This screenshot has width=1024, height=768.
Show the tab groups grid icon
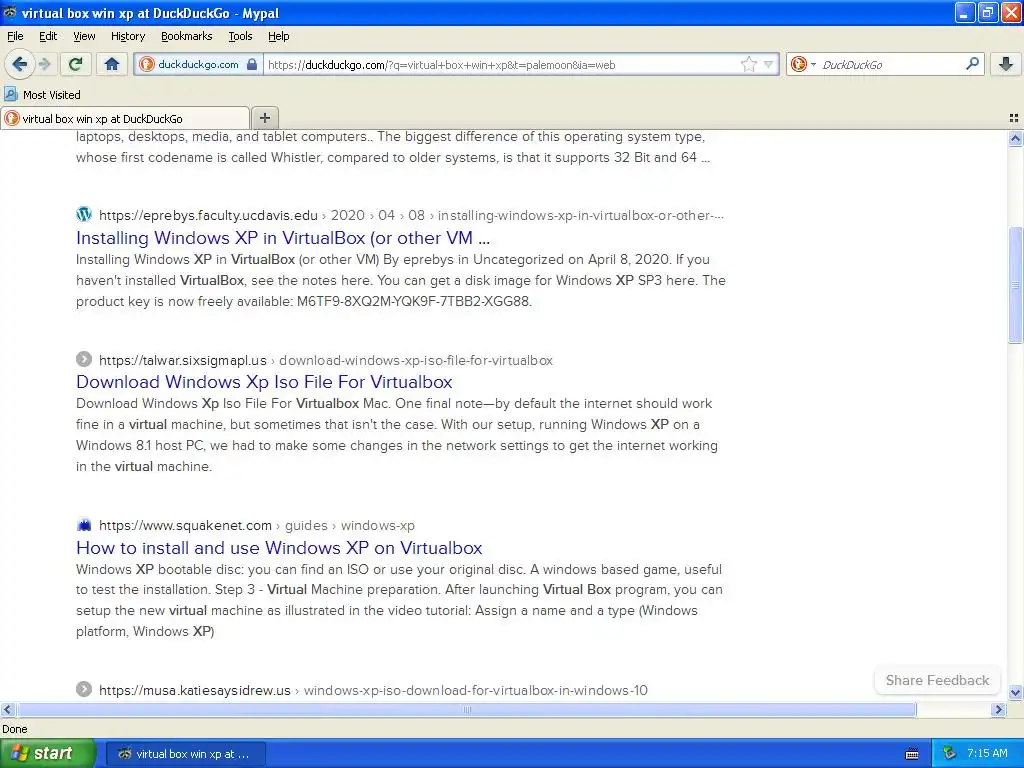click(x=1014, y=118)
